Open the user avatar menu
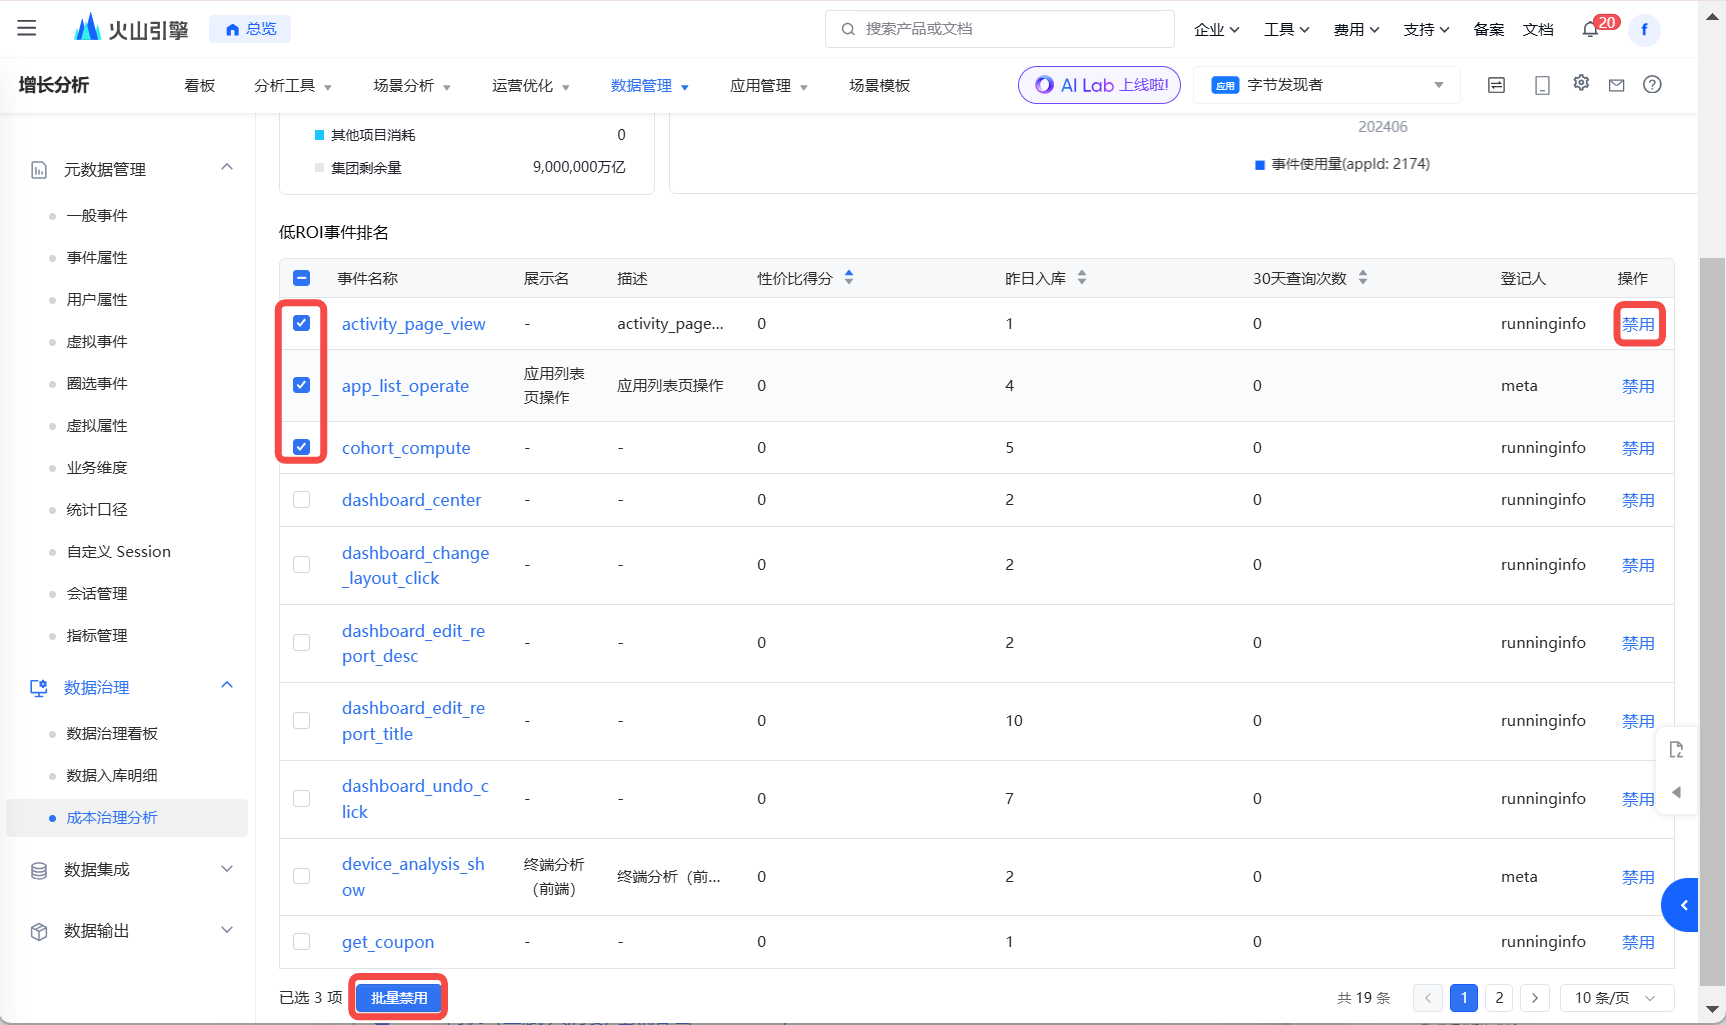The image size is (1726, 1025). [x=1644, y=29]
